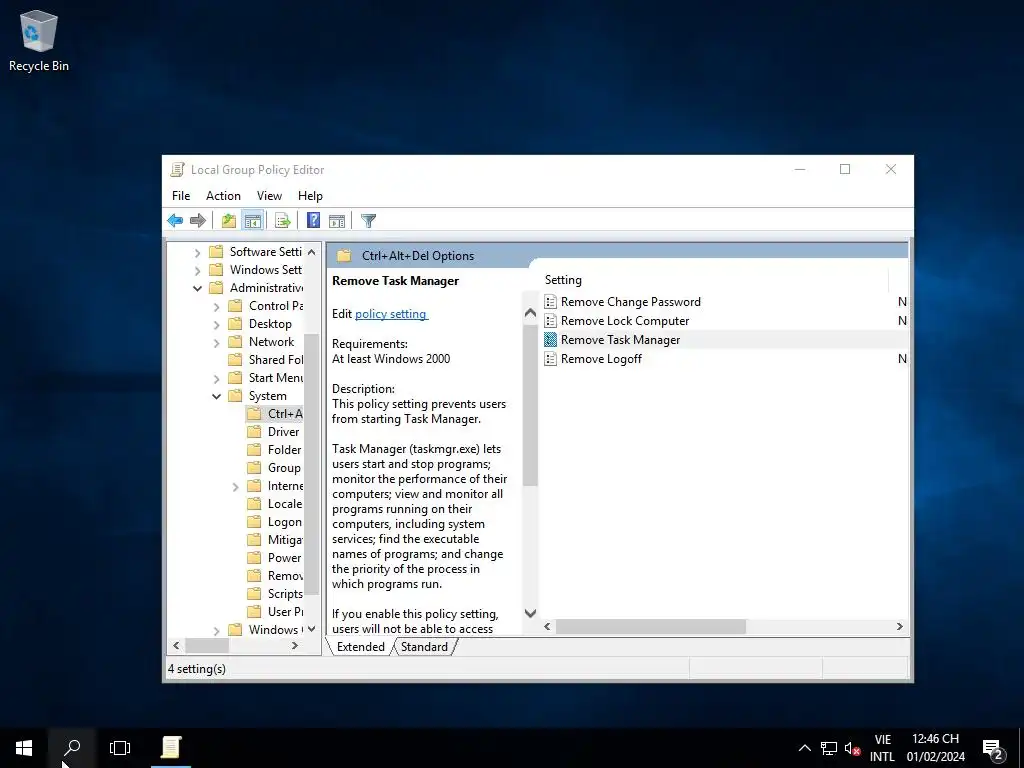
Task: Click the VIE INTL language indicator
Action: [x=882, y=748]
